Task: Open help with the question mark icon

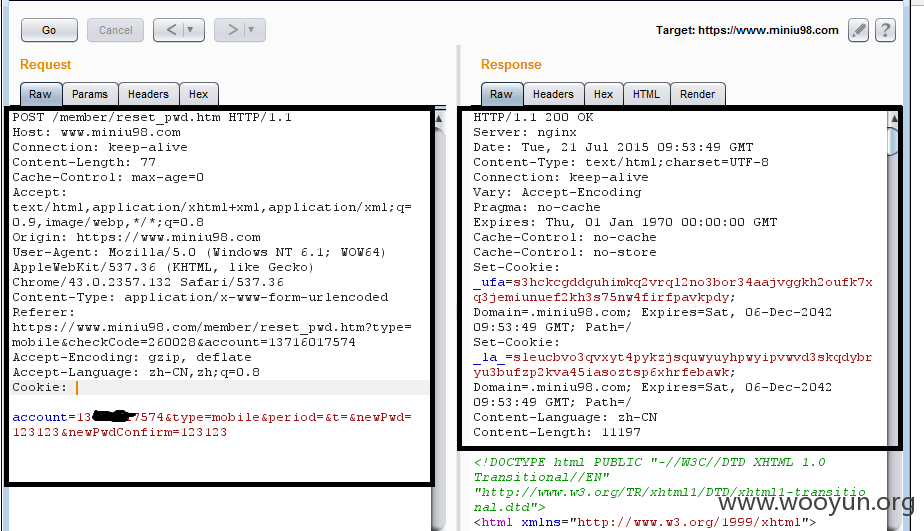Action: (885, 30)
